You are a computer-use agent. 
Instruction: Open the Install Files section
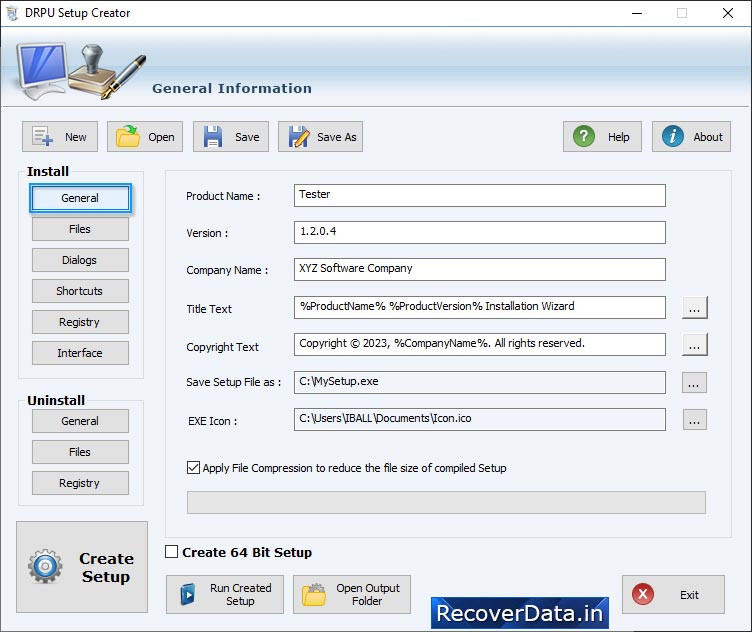(80, 229)
